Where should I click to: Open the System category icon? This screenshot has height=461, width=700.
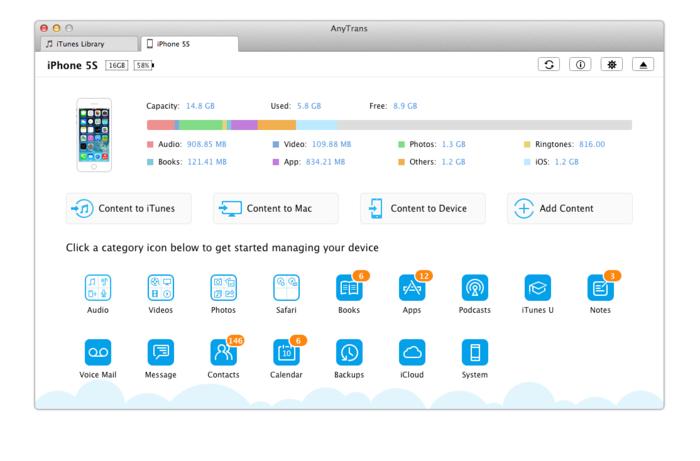tap(475, 353)
